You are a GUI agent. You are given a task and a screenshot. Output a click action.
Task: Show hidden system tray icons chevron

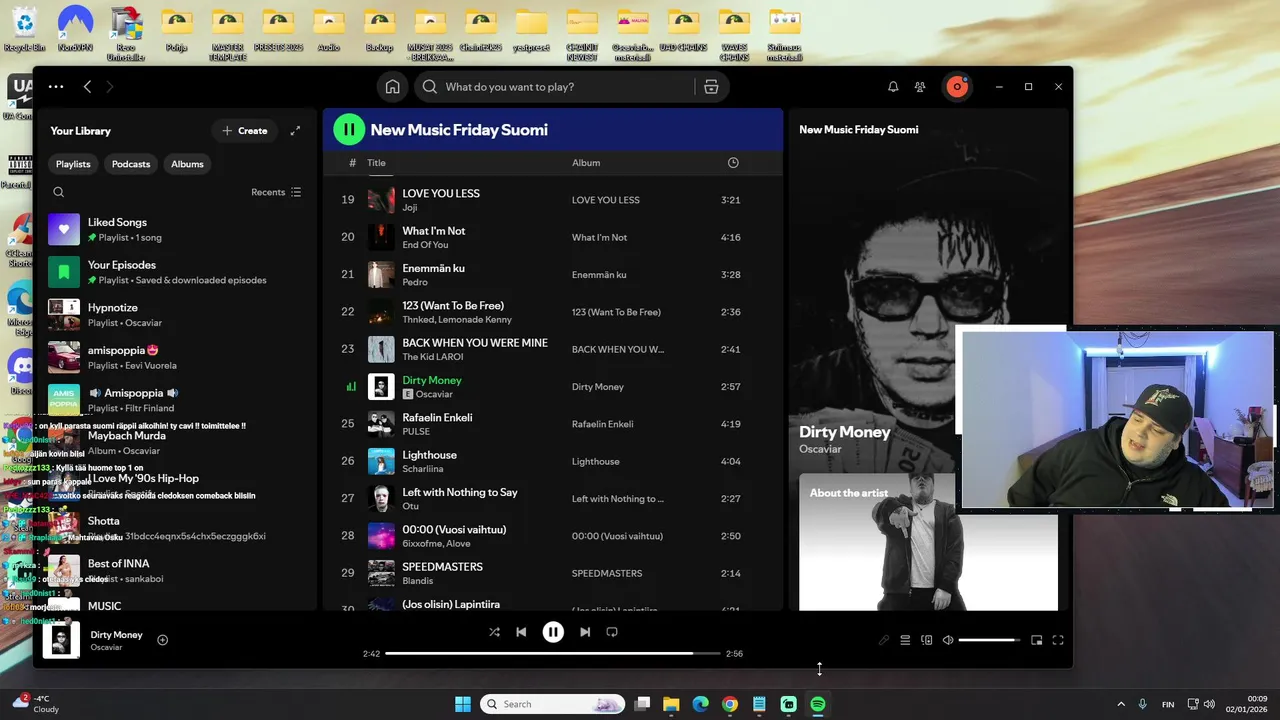[1120, 704]
